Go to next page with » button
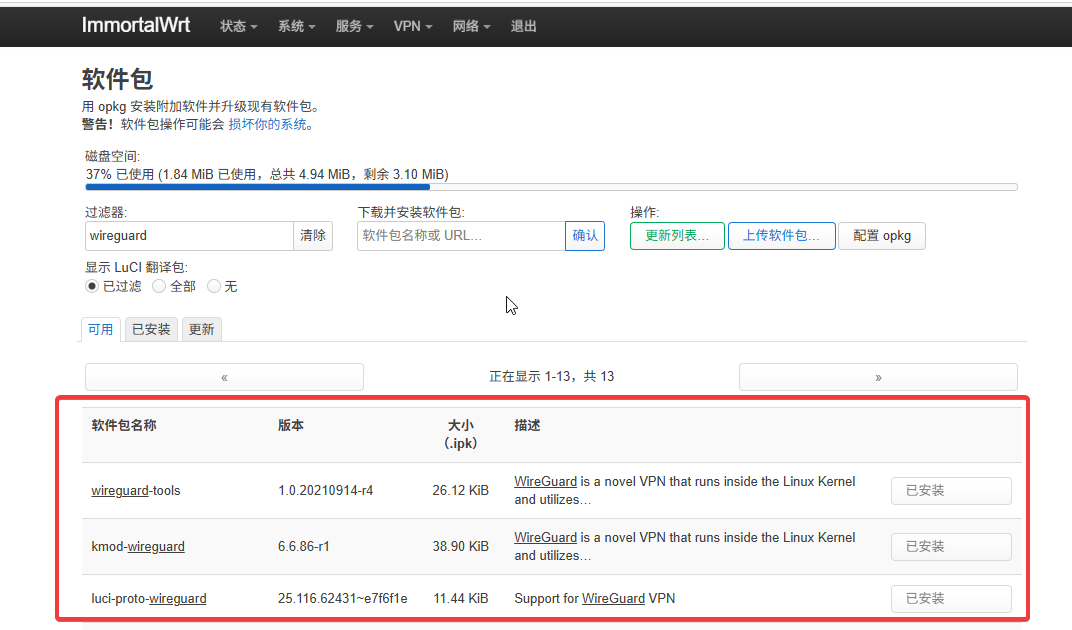Image resolution: width=1072 pixels, height=630 pixels. point(879,377)
